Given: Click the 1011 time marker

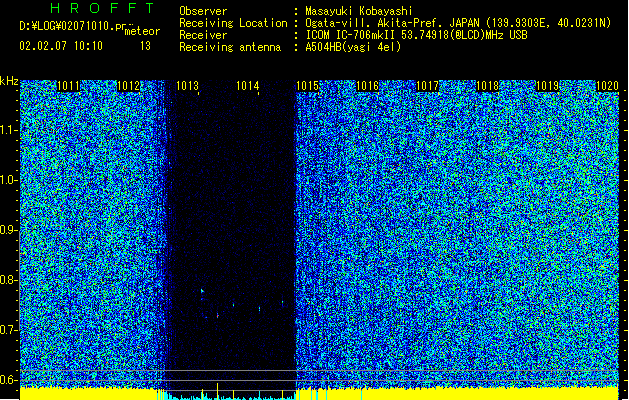Looking at the screenshot, I should click(x=68, y=86).
